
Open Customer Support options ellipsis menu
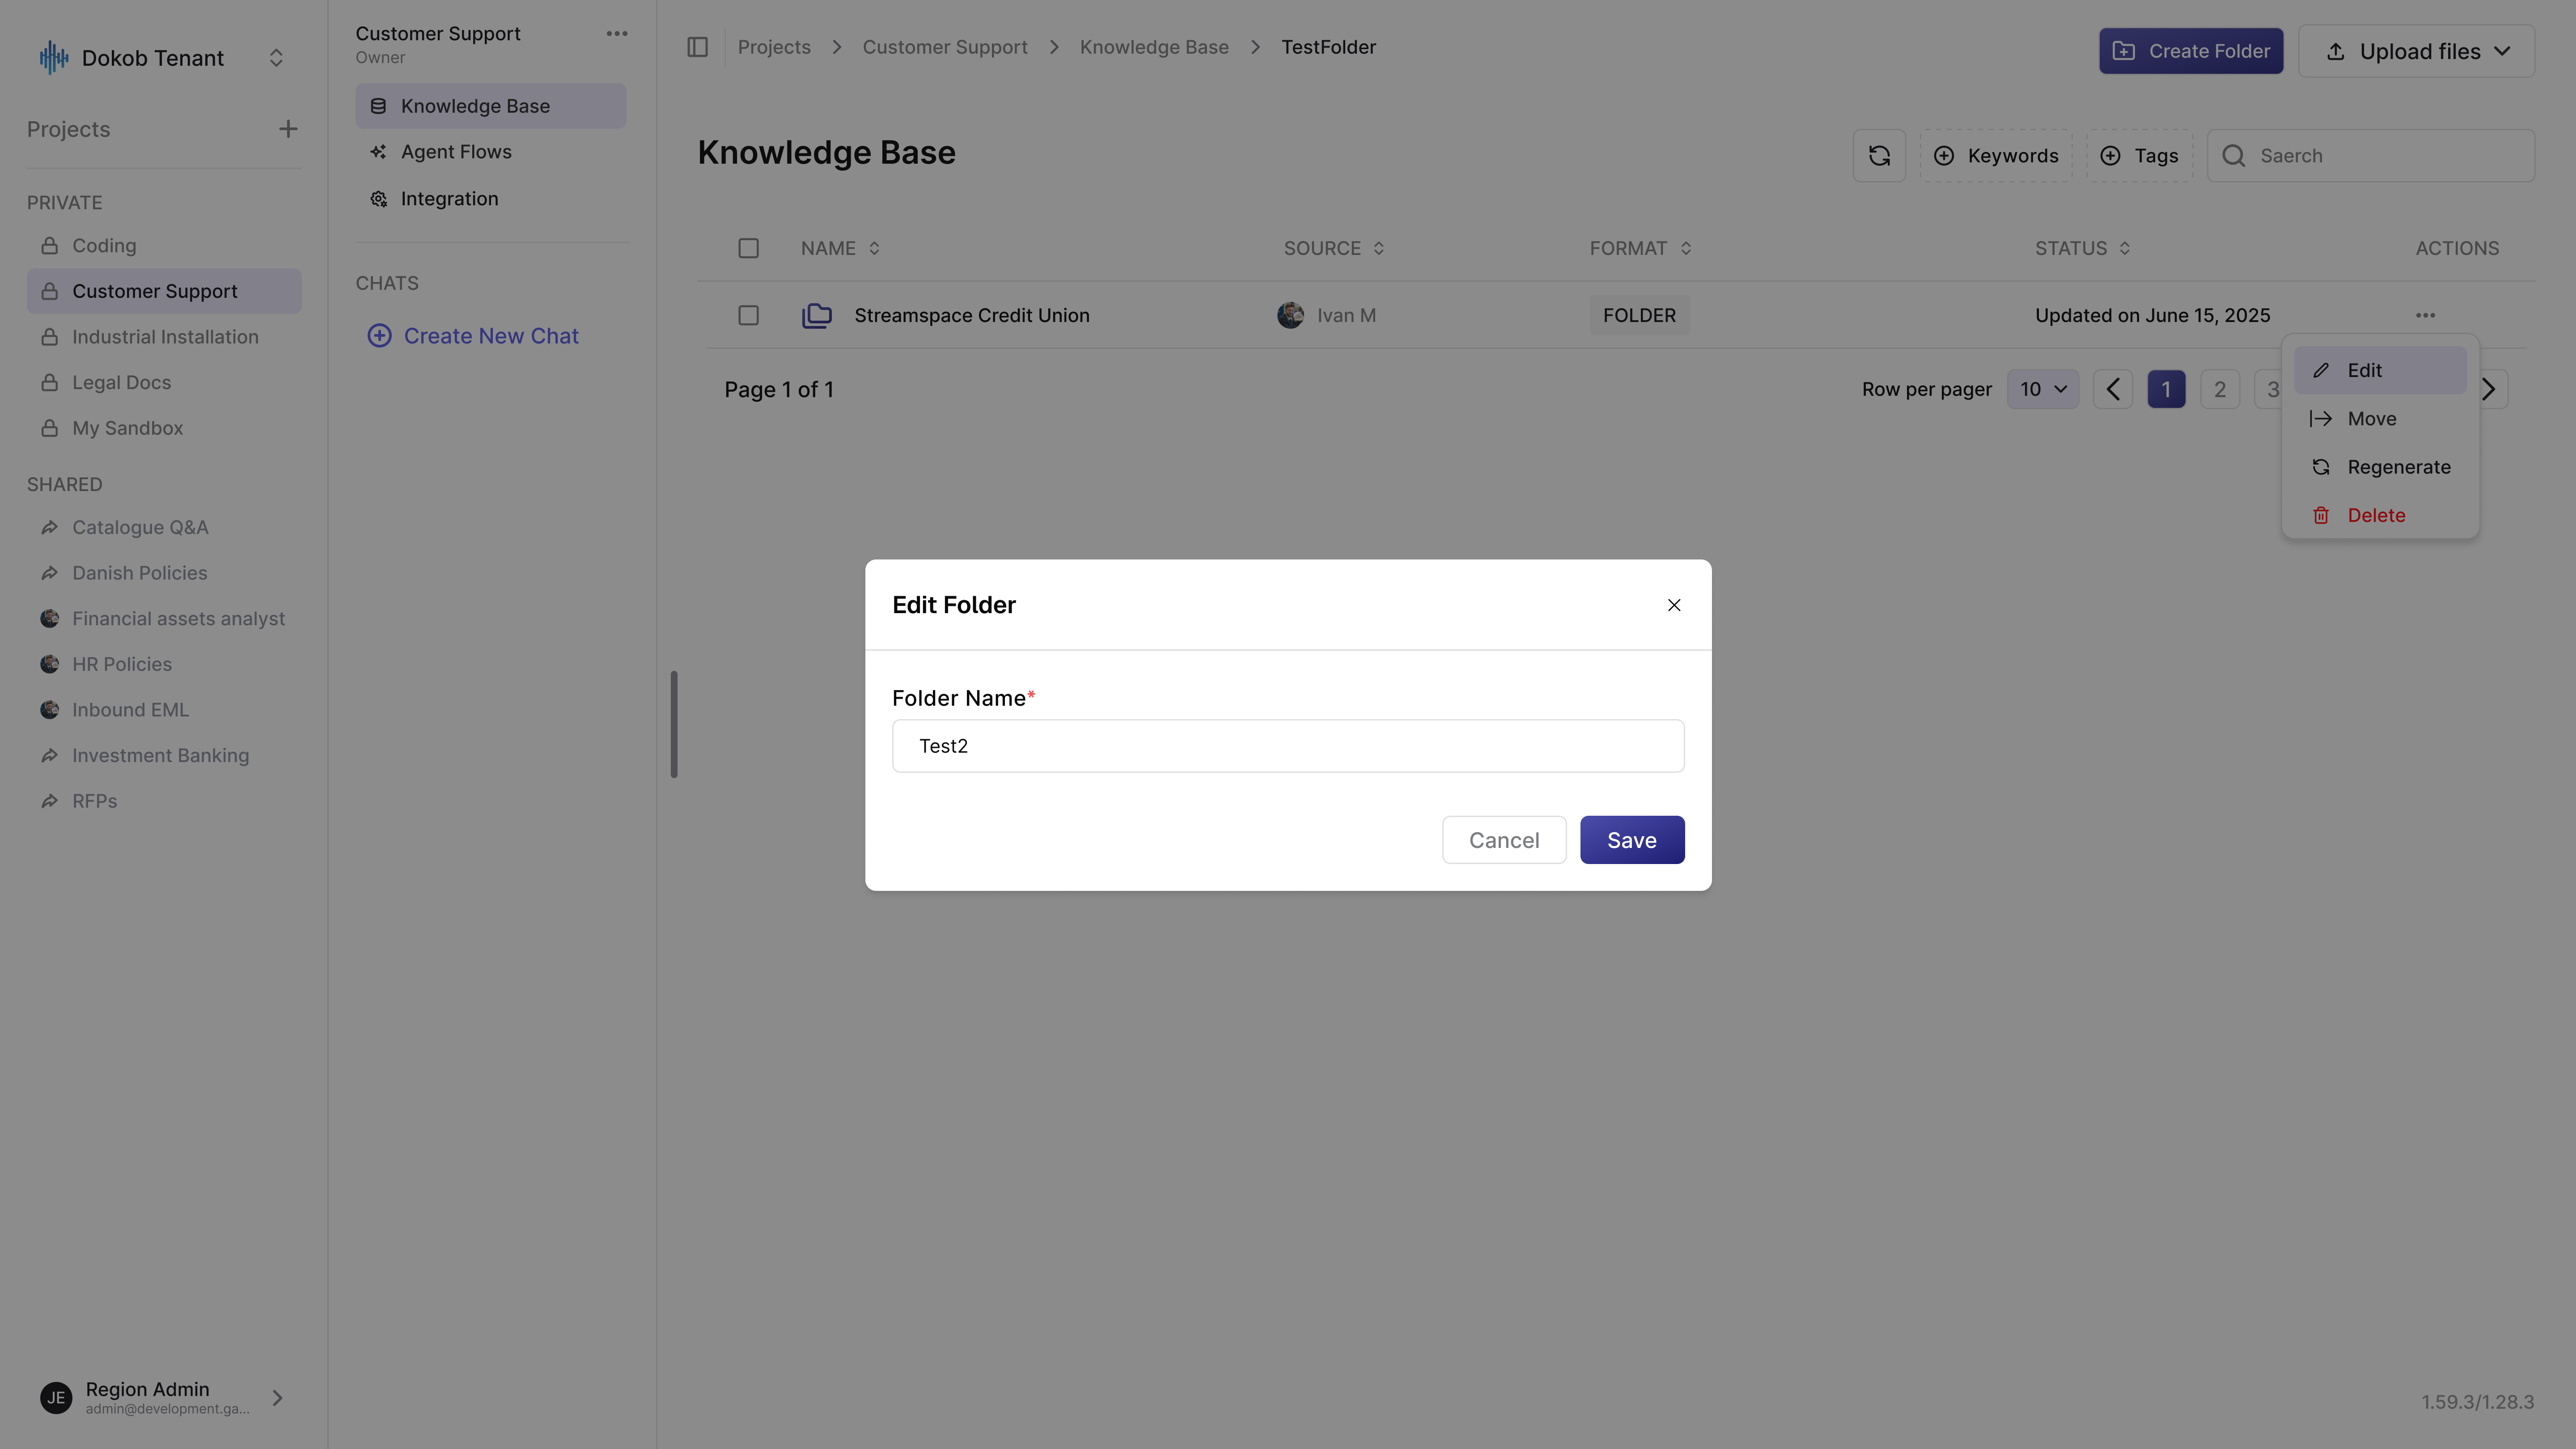coord(617,34)
